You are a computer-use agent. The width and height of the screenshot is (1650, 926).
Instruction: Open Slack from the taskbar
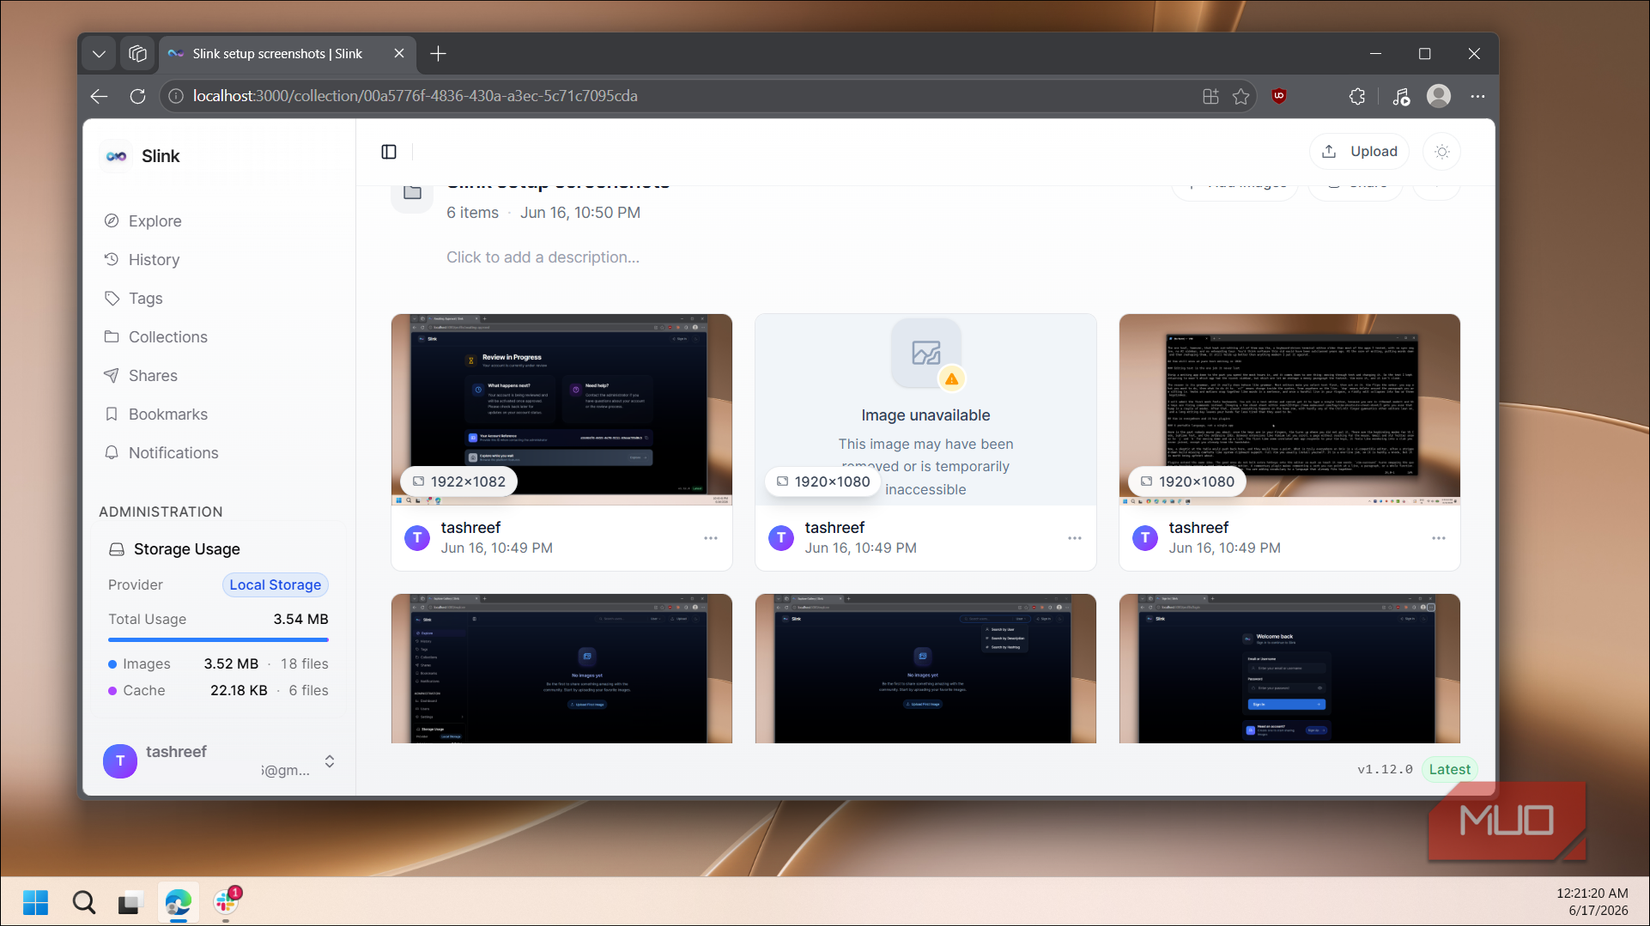point(226,903)
